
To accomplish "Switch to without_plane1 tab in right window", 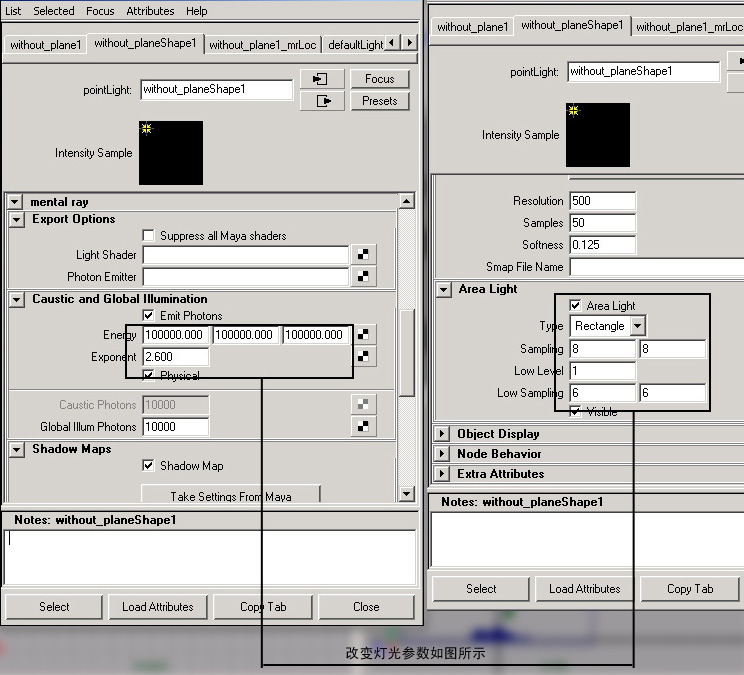I will (473, 27).
